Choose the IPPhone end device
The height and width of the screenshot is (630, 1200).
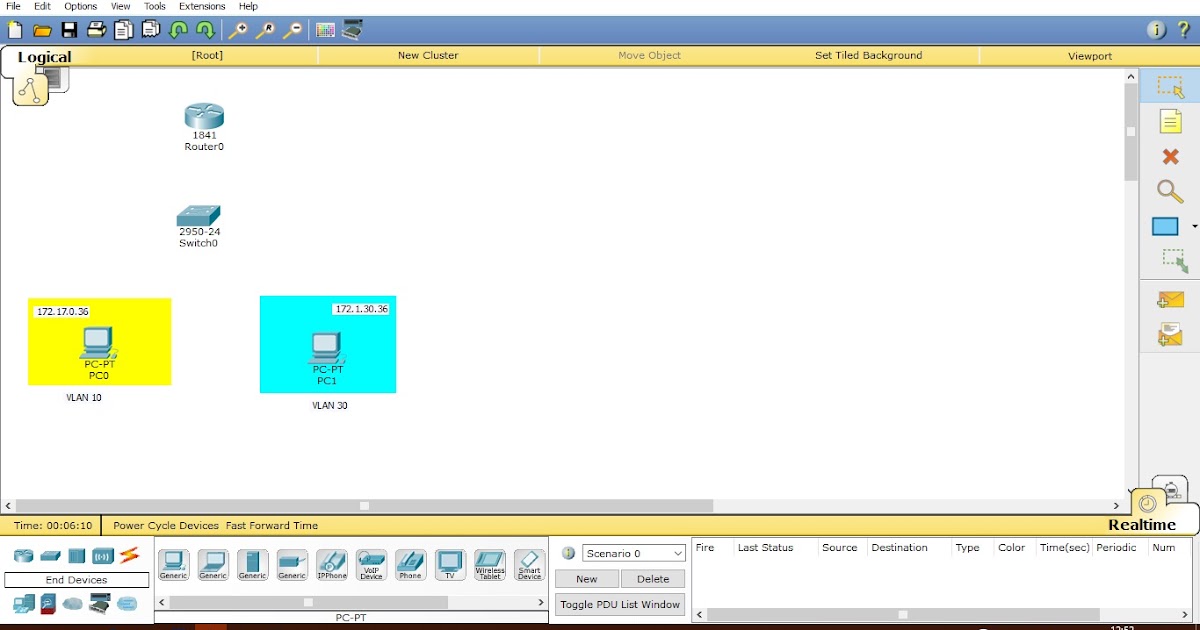point(331,563)
